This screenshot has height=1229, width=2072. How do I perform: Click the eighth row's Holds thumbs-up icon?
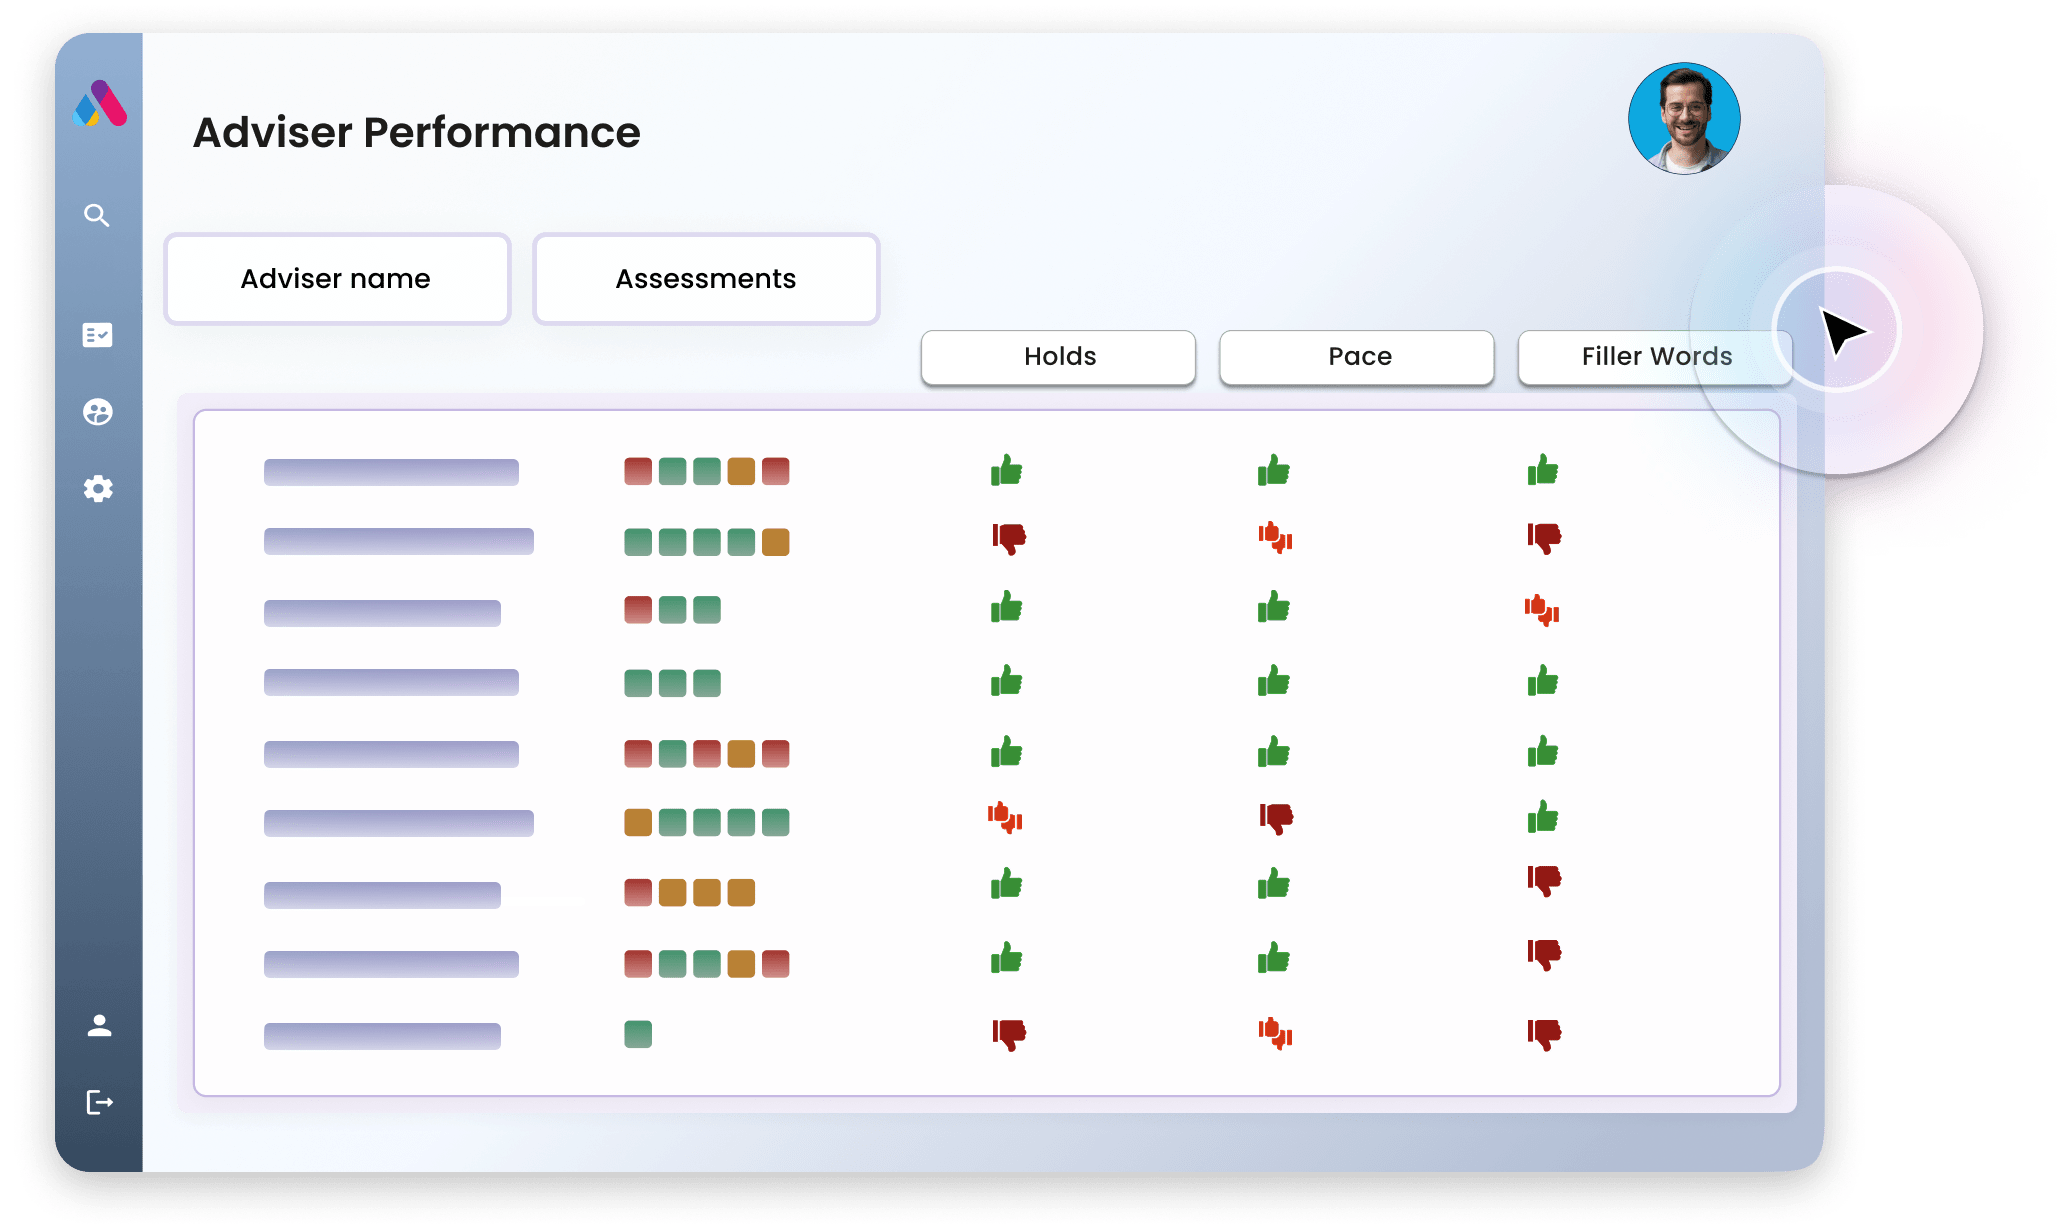tap(1007, 958)
